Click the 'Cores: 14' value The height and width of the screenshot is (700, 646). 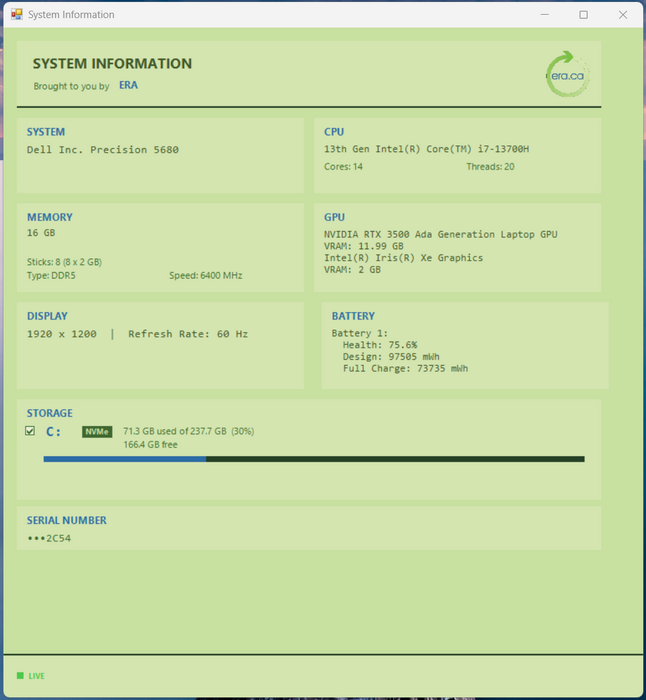click(x=343, y=167)
